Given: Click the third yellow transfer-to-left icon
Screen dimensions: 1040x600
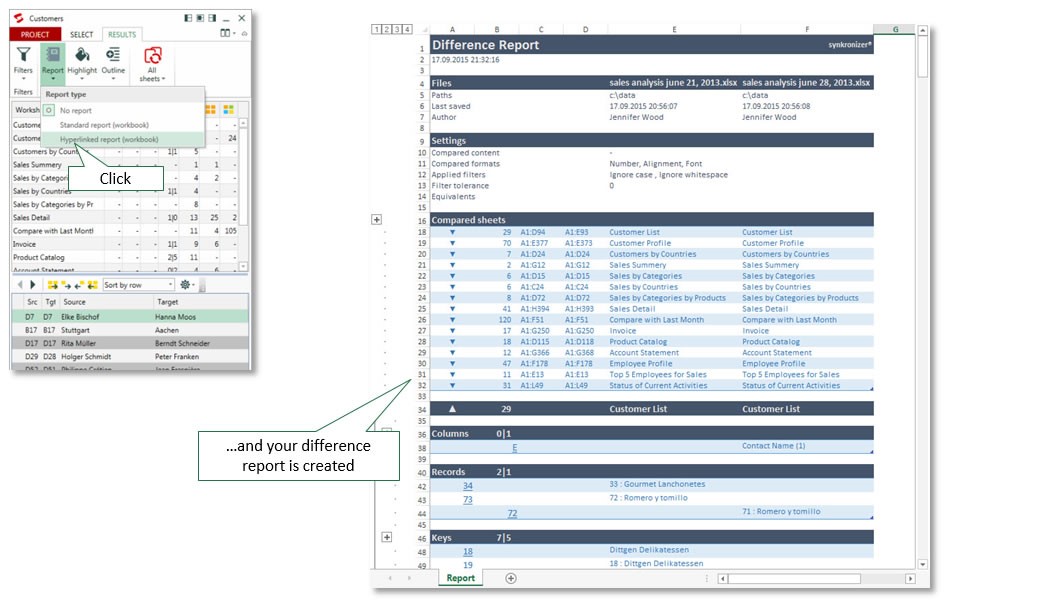Looking at the screenshot, I should pyautogui.click(x=79, y=284).
